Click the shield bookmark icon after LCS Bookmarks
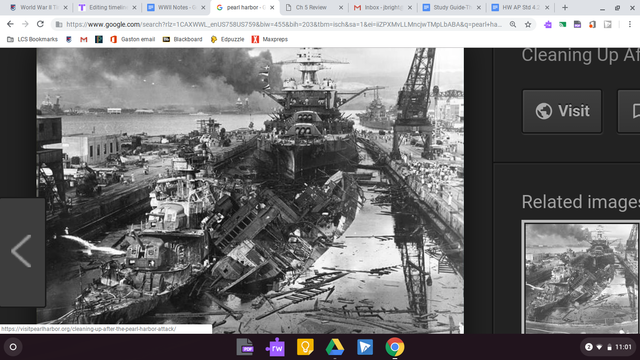This screenshot has width=640, height=360. (69, 39)
